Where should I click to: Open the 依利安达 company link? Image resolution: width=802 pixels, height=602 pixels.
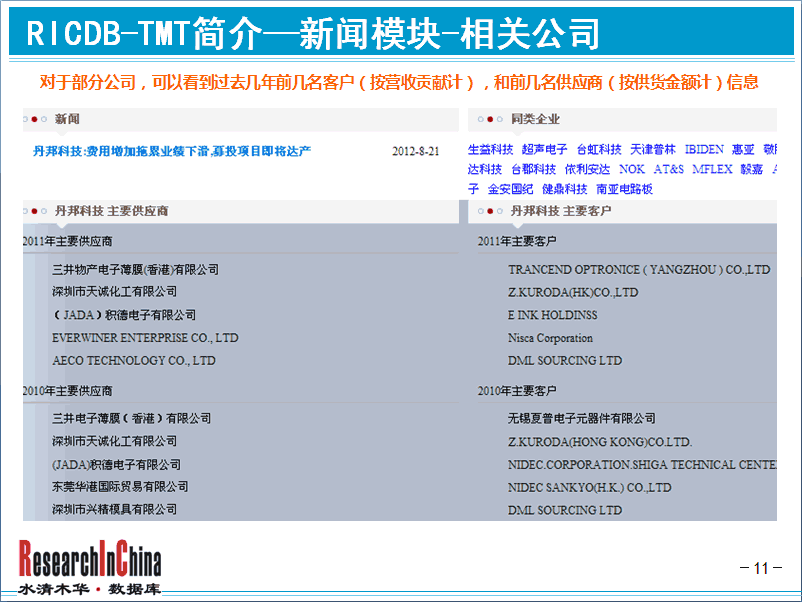pos(587,169)
